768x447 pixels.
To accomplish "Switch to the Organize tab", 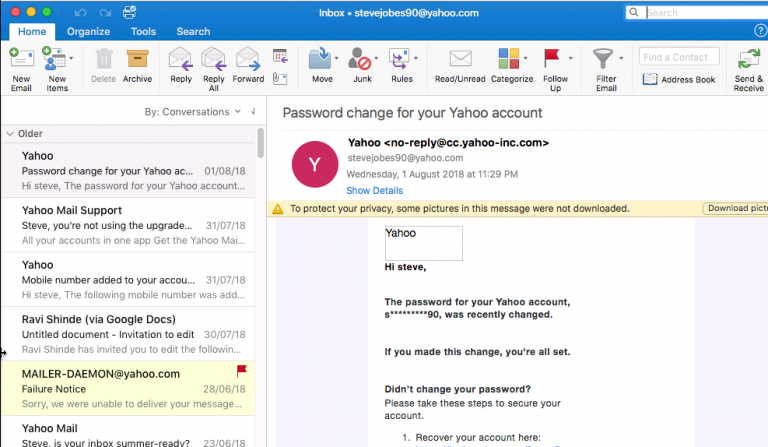I will click(88, 32).
